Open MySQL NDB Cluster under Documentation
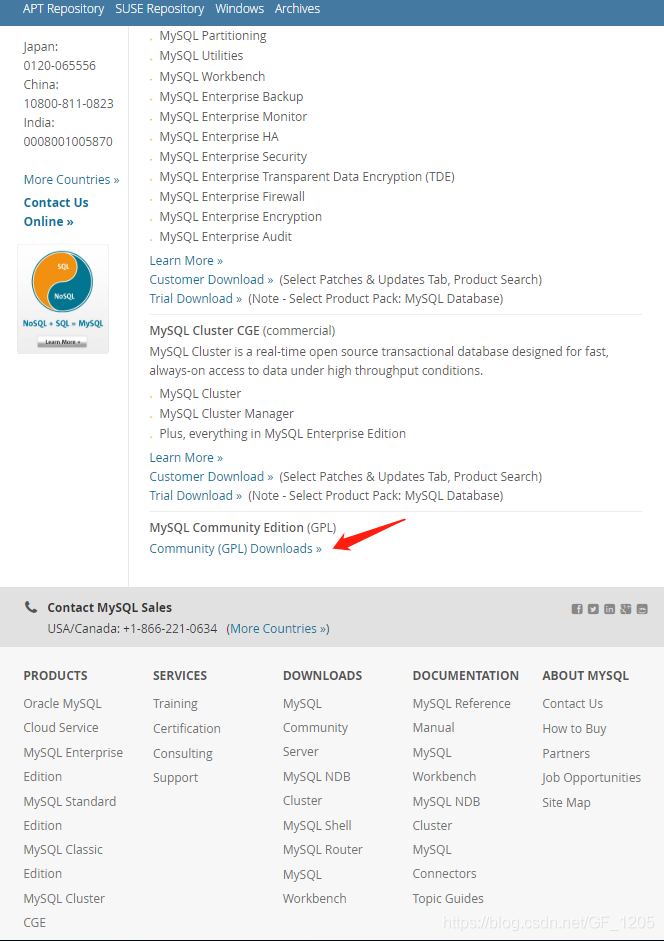The width and height of the screenshot is (664, 941). (446, 813)
